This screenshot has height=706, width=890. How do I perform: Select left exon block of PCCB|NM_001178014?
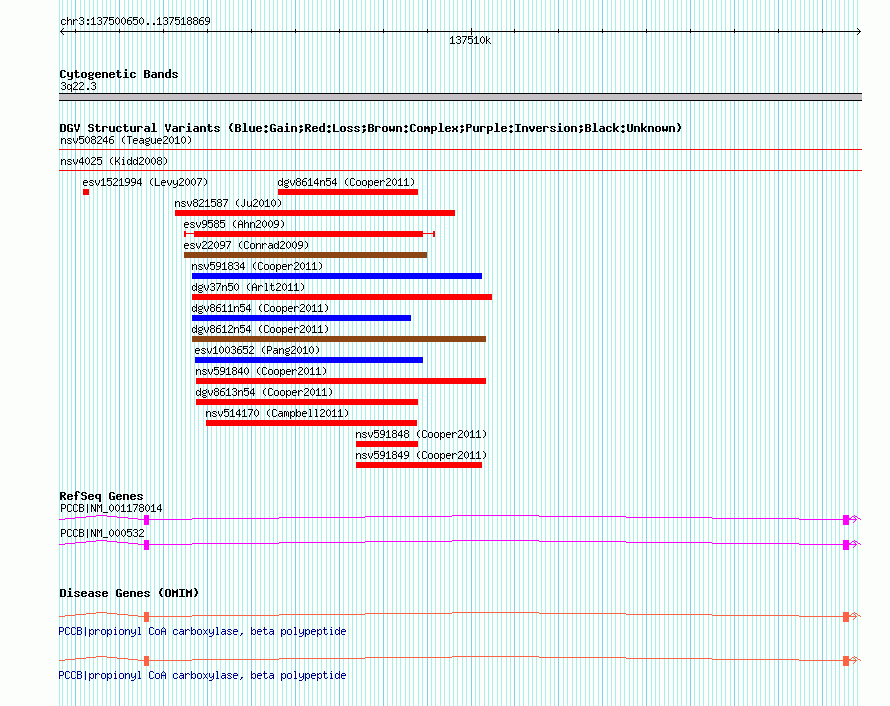point(146,520)
